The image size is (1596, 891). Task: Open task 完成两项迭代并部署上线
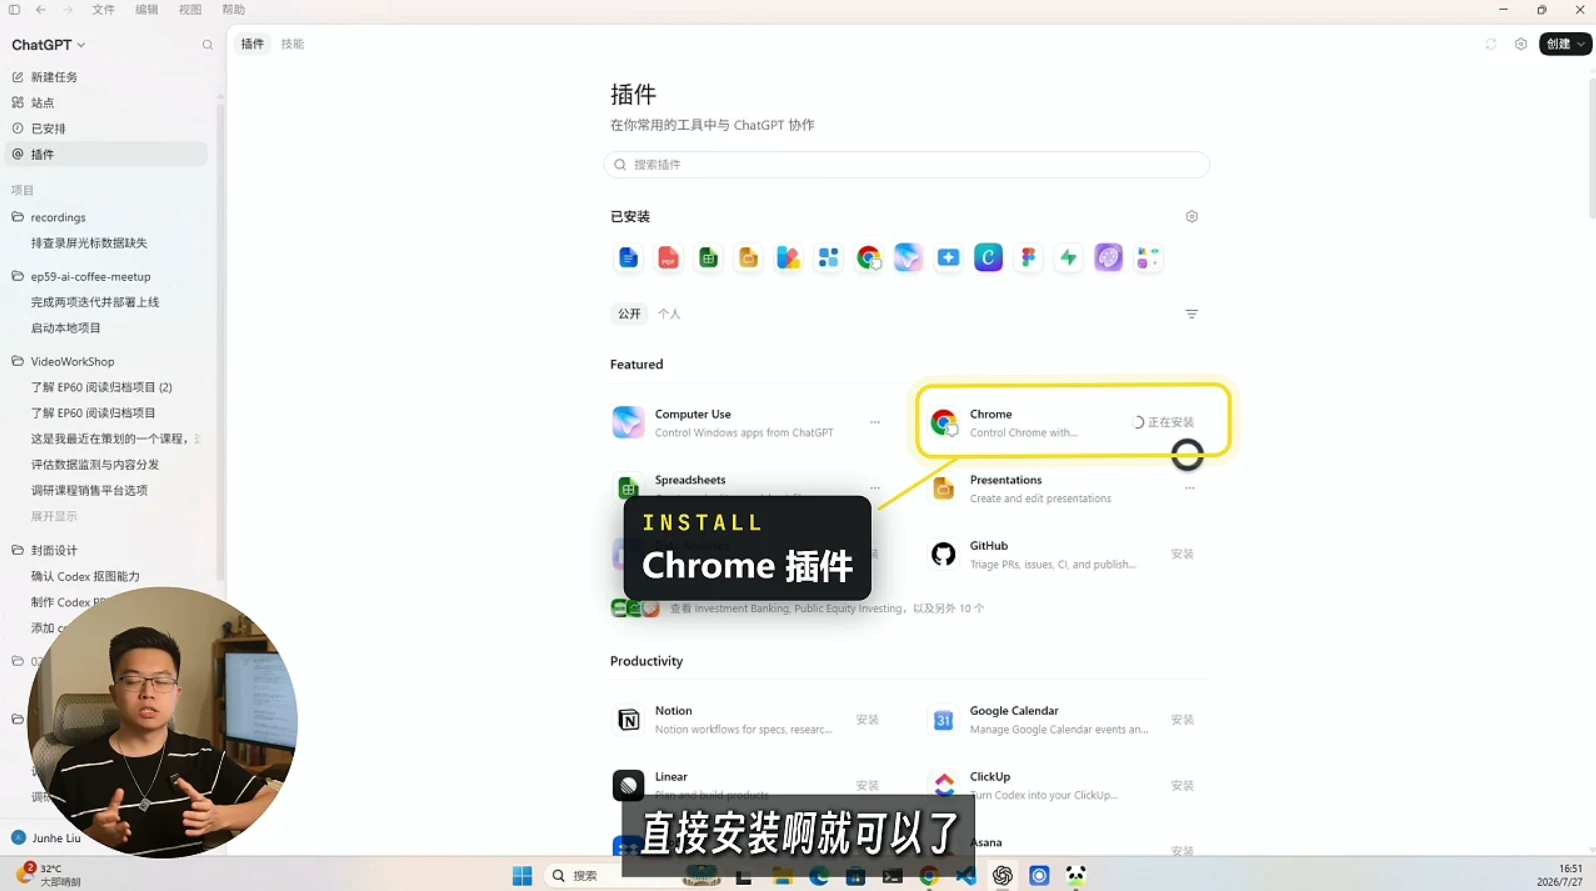coord(95,302)
